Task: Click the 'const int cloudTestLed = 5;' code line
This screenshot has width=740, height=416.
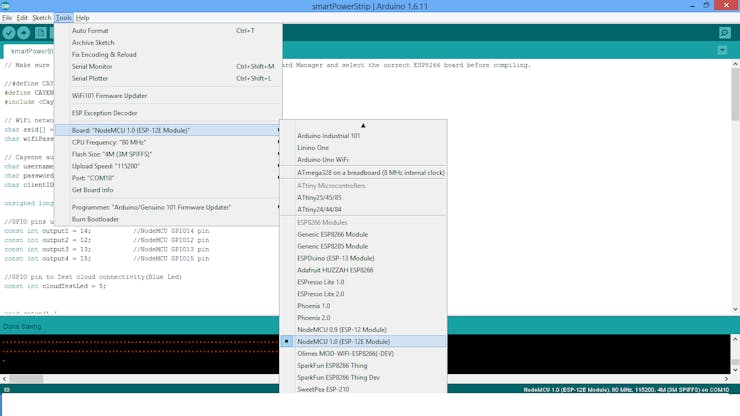Action: pos(55,286)
